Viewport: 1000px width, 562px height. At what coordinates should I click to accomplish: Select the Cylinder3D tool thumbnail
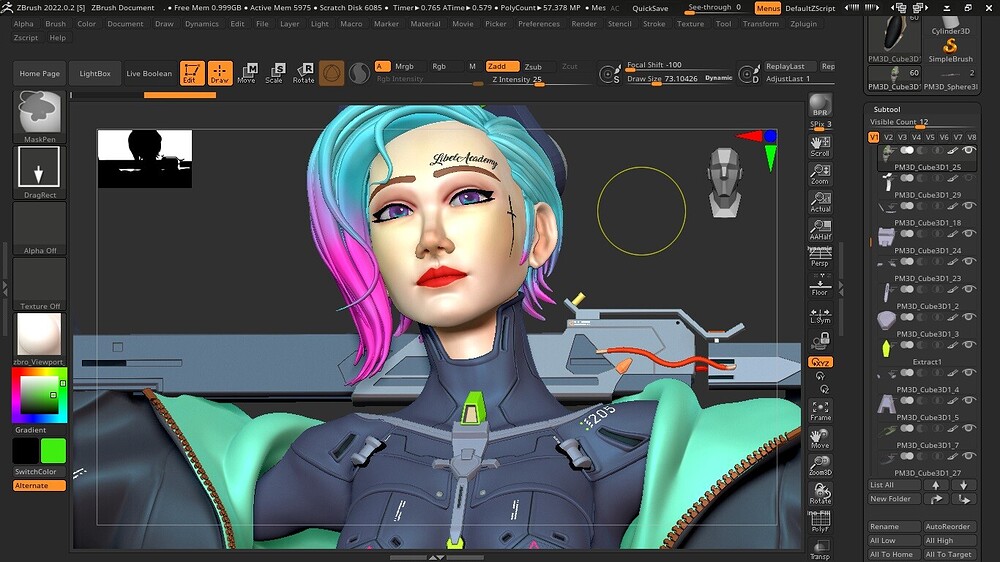point(950,26)
